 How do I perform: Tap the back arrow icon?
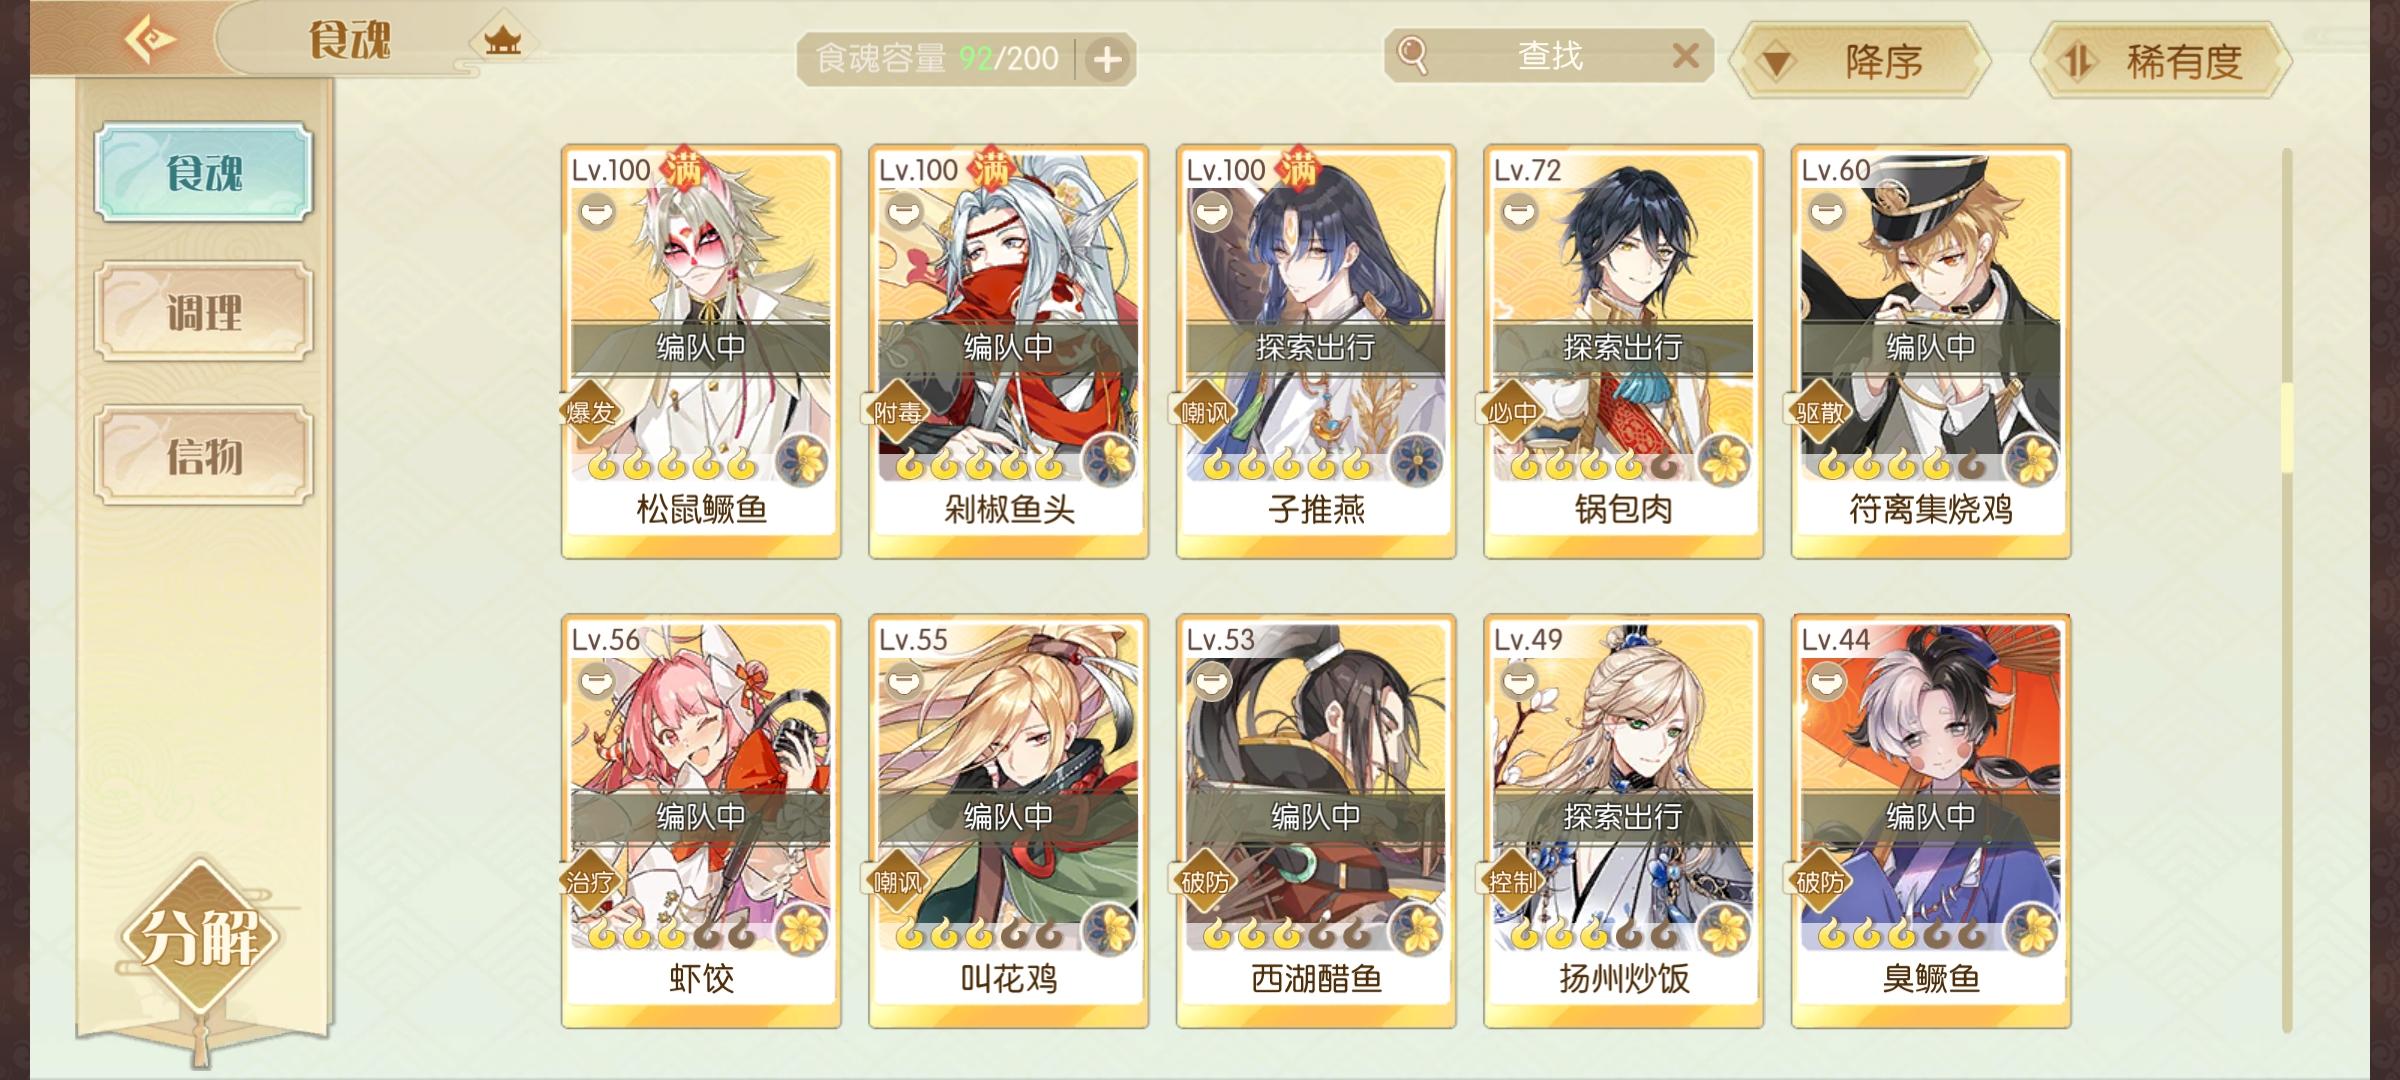click(150, 40)
